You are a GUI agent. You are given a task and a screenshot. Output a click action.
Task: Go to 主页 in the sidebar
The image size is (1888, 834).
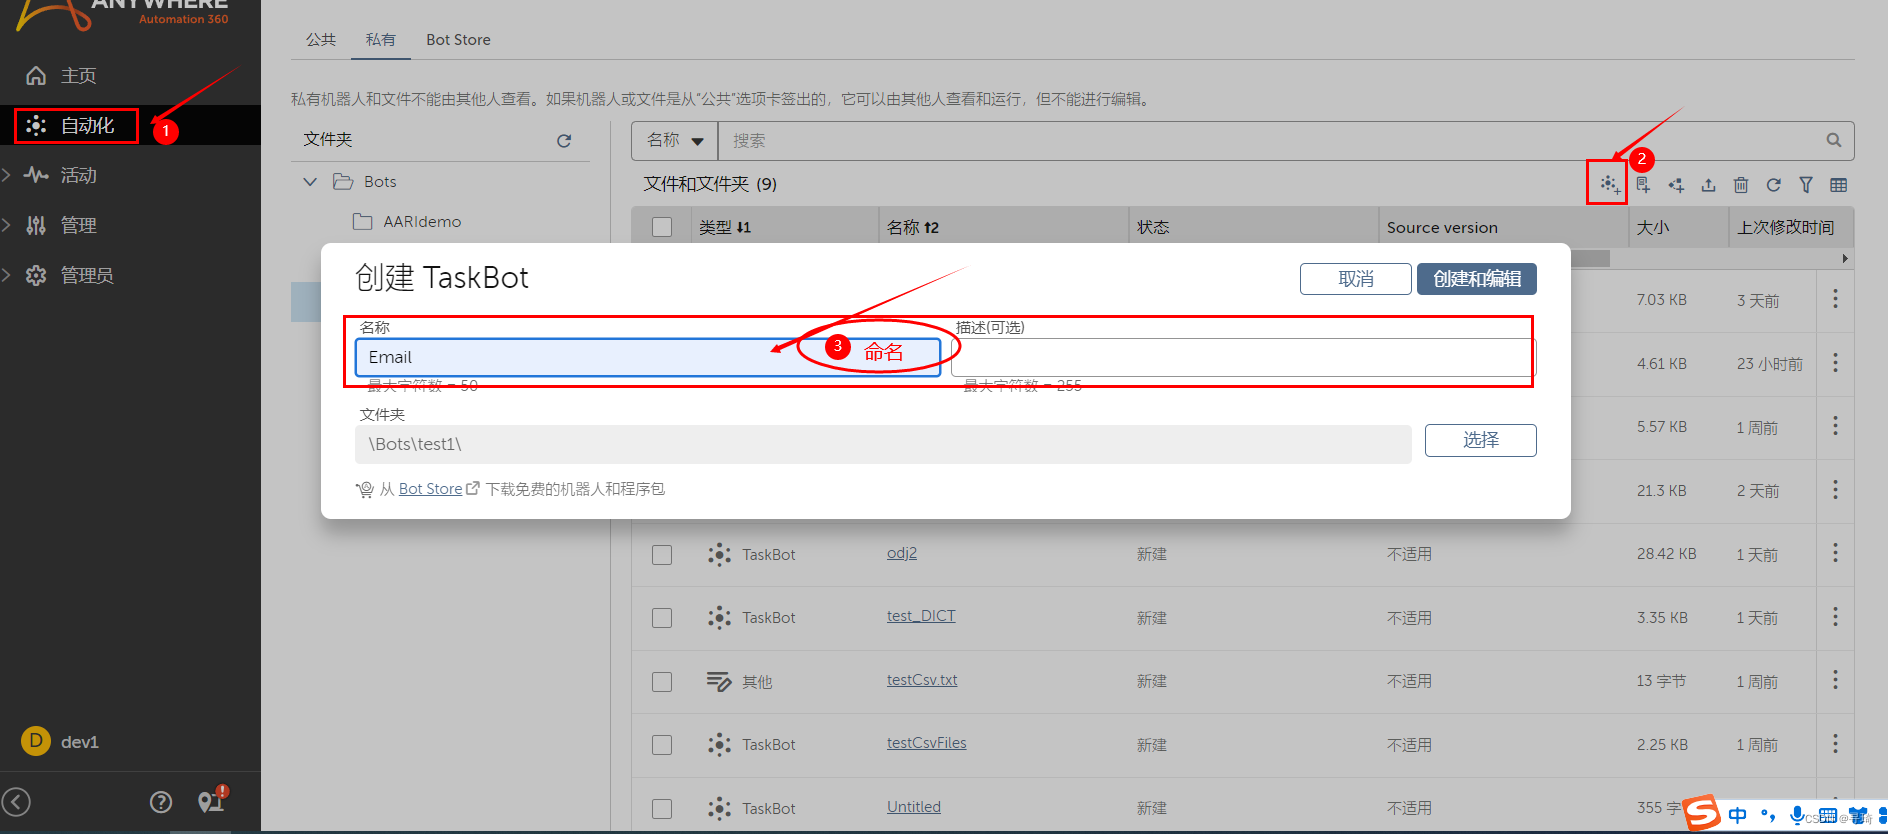(78, 75)
